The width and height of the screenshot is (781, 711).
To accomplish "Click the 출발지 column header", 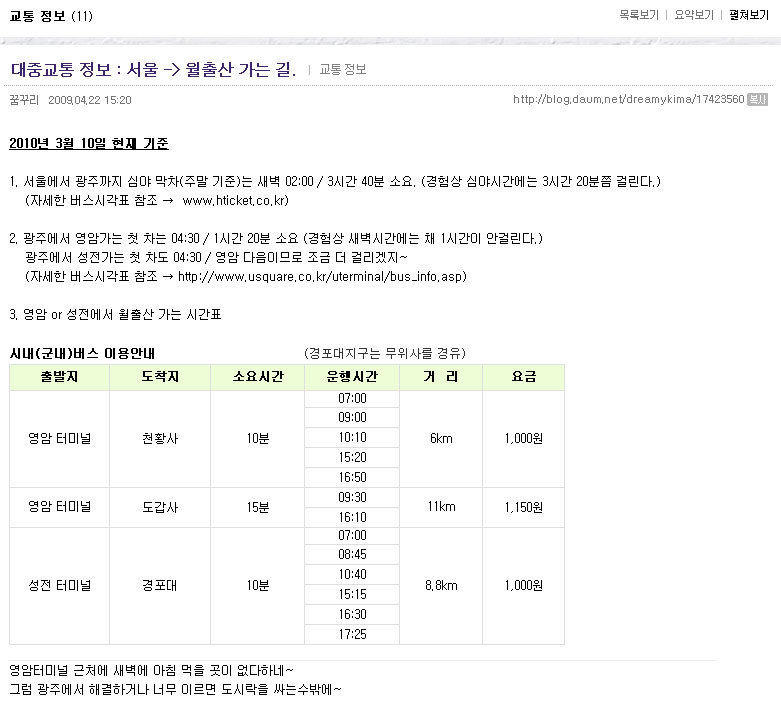I will click(x=59, y=377).
